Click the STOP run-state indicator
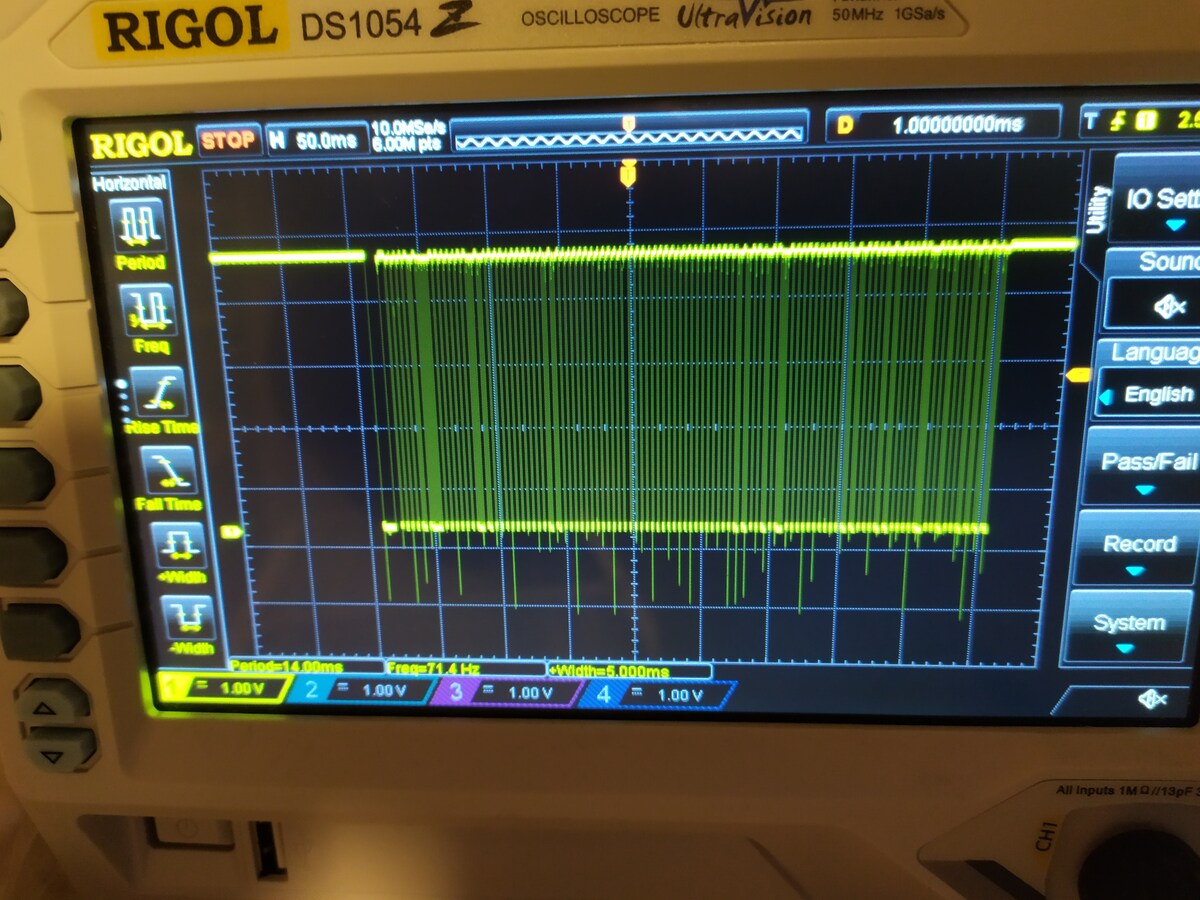Viewport: 1200px width, 900px height. (229, 140)
